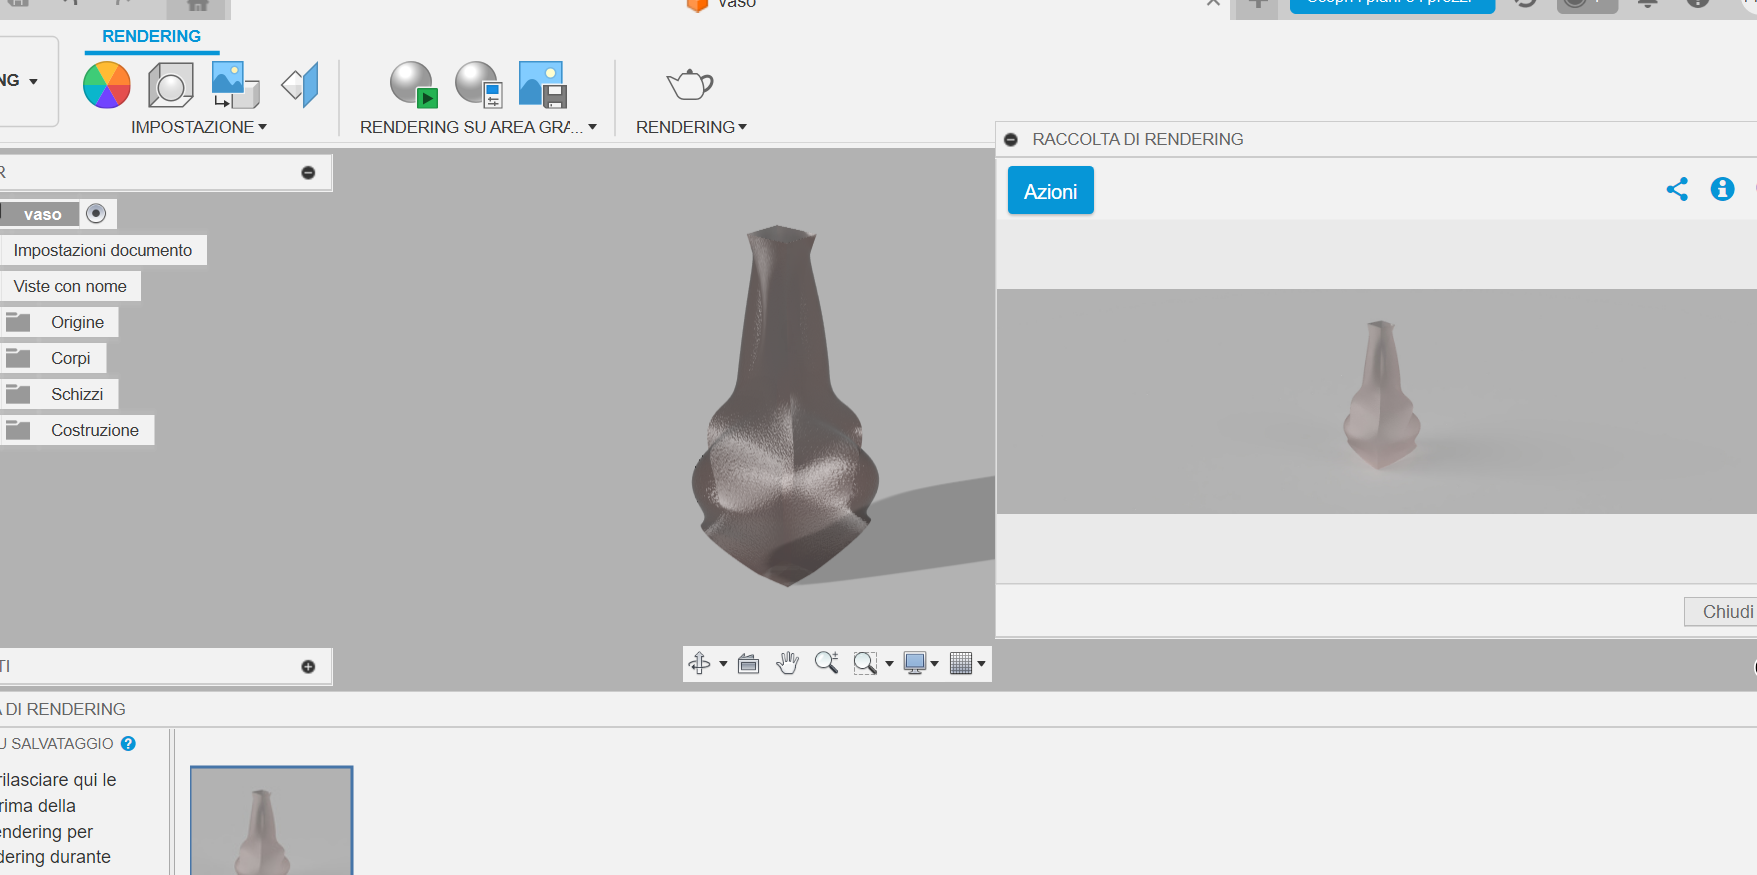1757x875 pixels.
Task: Click the teapot Render icon
Action: [x=690, y=85]
